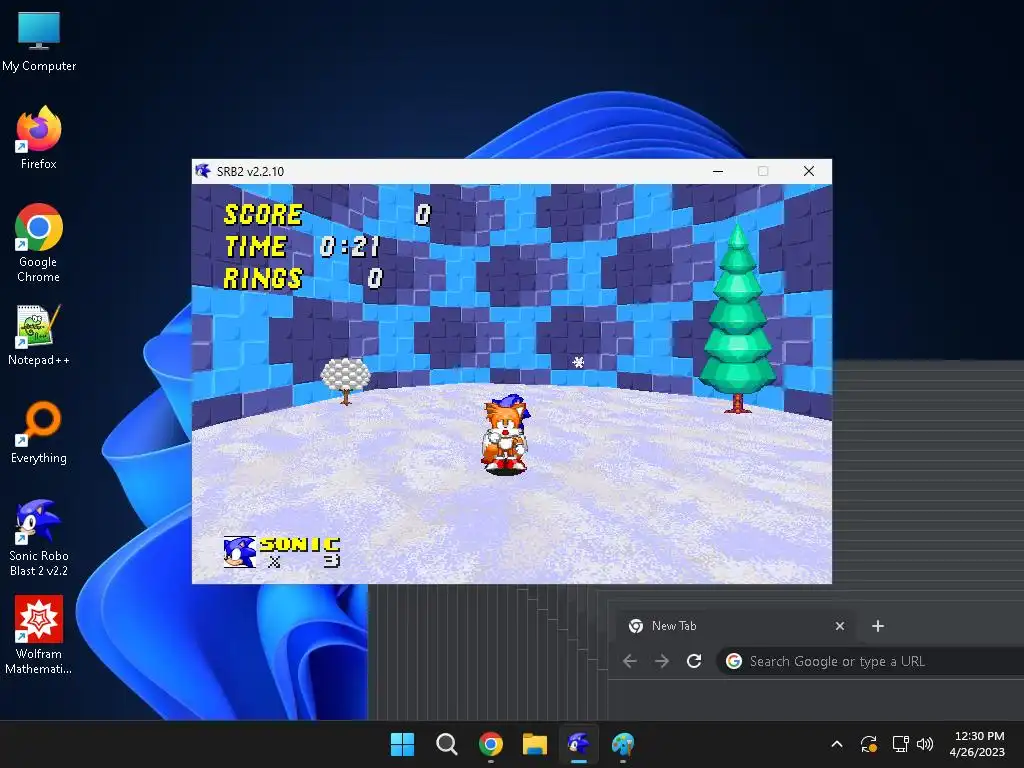This screenshot has height=768, width=1024.
Task: Close the SRB2 v2.2.10 window
Action: 808,171
